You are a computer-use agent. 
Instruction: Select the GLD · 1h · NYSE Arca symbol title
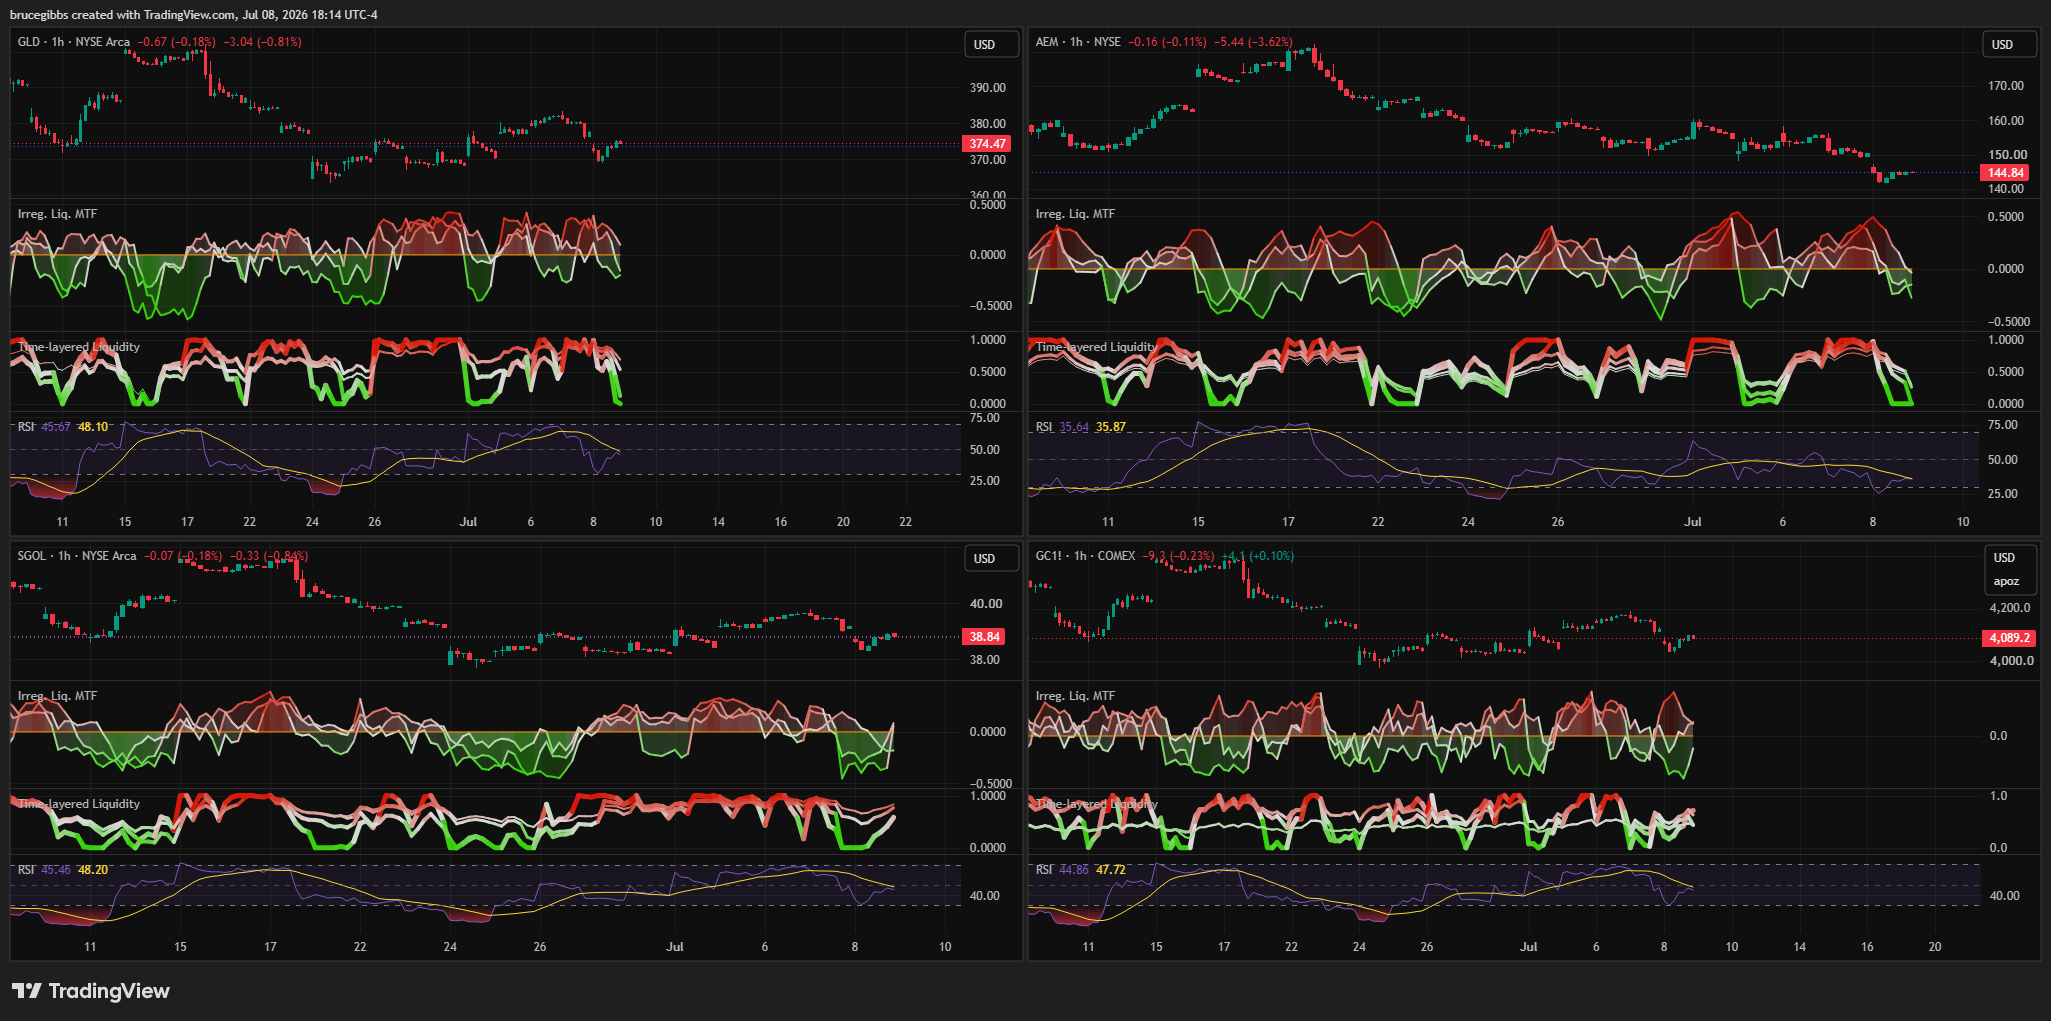coord(74,42)
